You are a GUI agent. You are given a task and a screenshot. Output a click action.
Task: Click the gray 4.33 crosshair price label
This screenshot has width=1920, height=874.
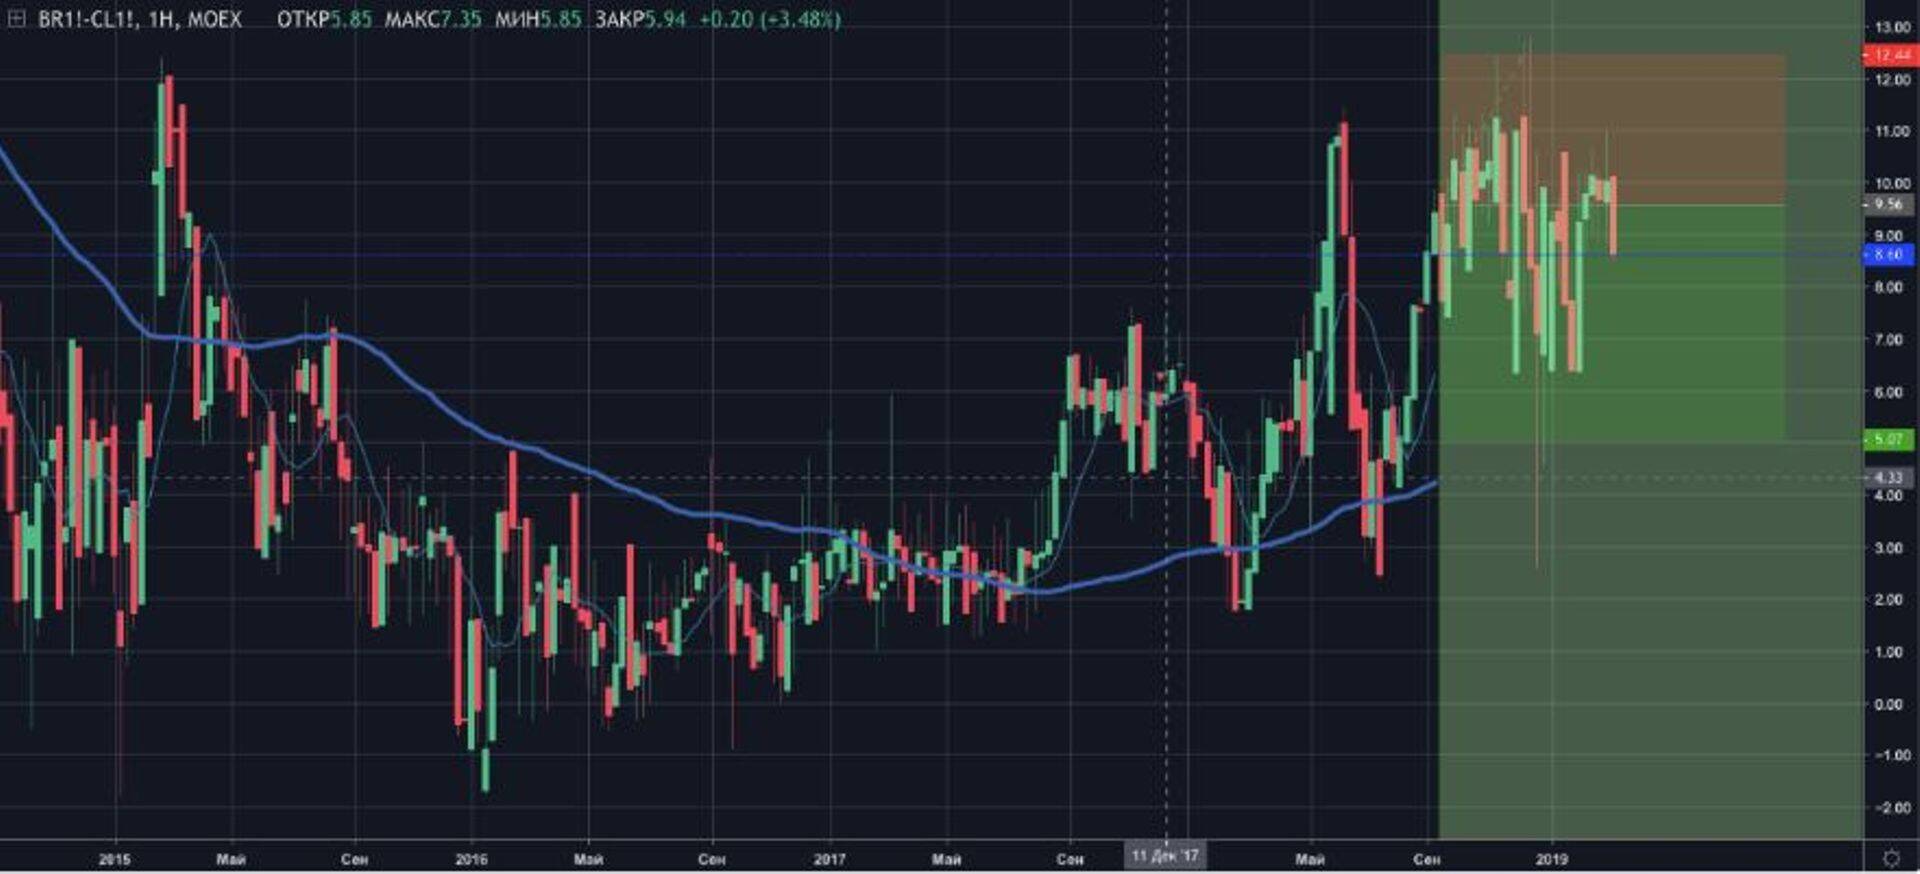[1888, 477]
